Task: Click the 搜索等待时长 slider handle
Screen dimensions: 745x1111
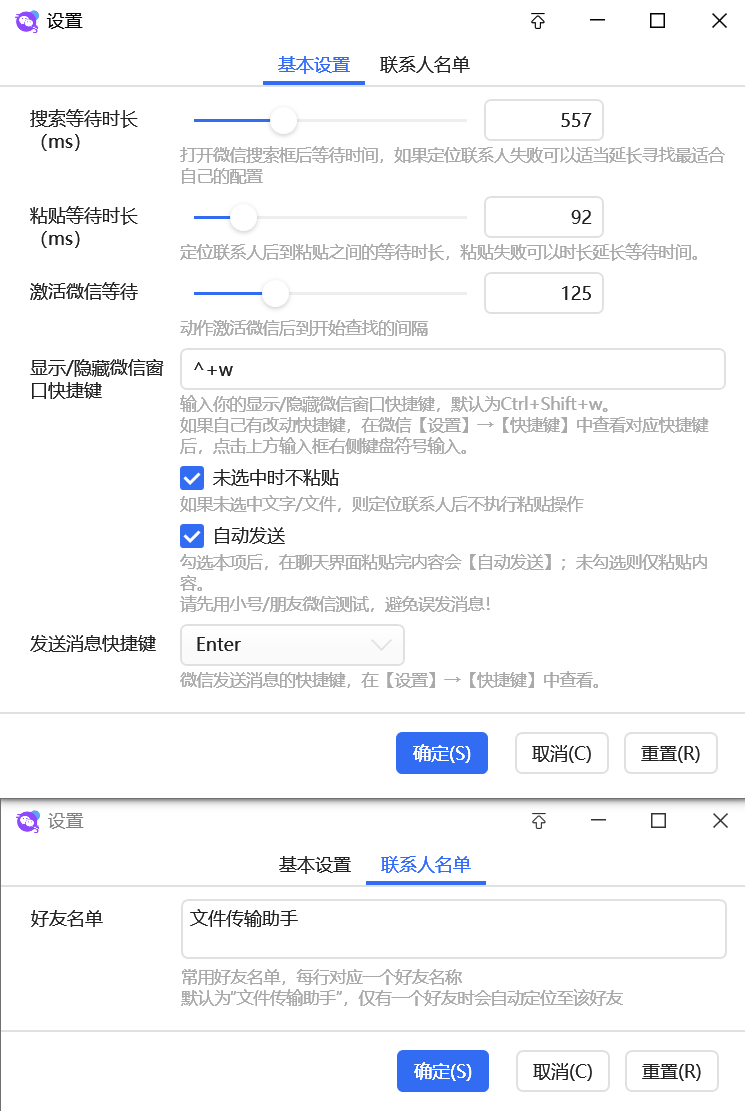Action: [284, 120]
